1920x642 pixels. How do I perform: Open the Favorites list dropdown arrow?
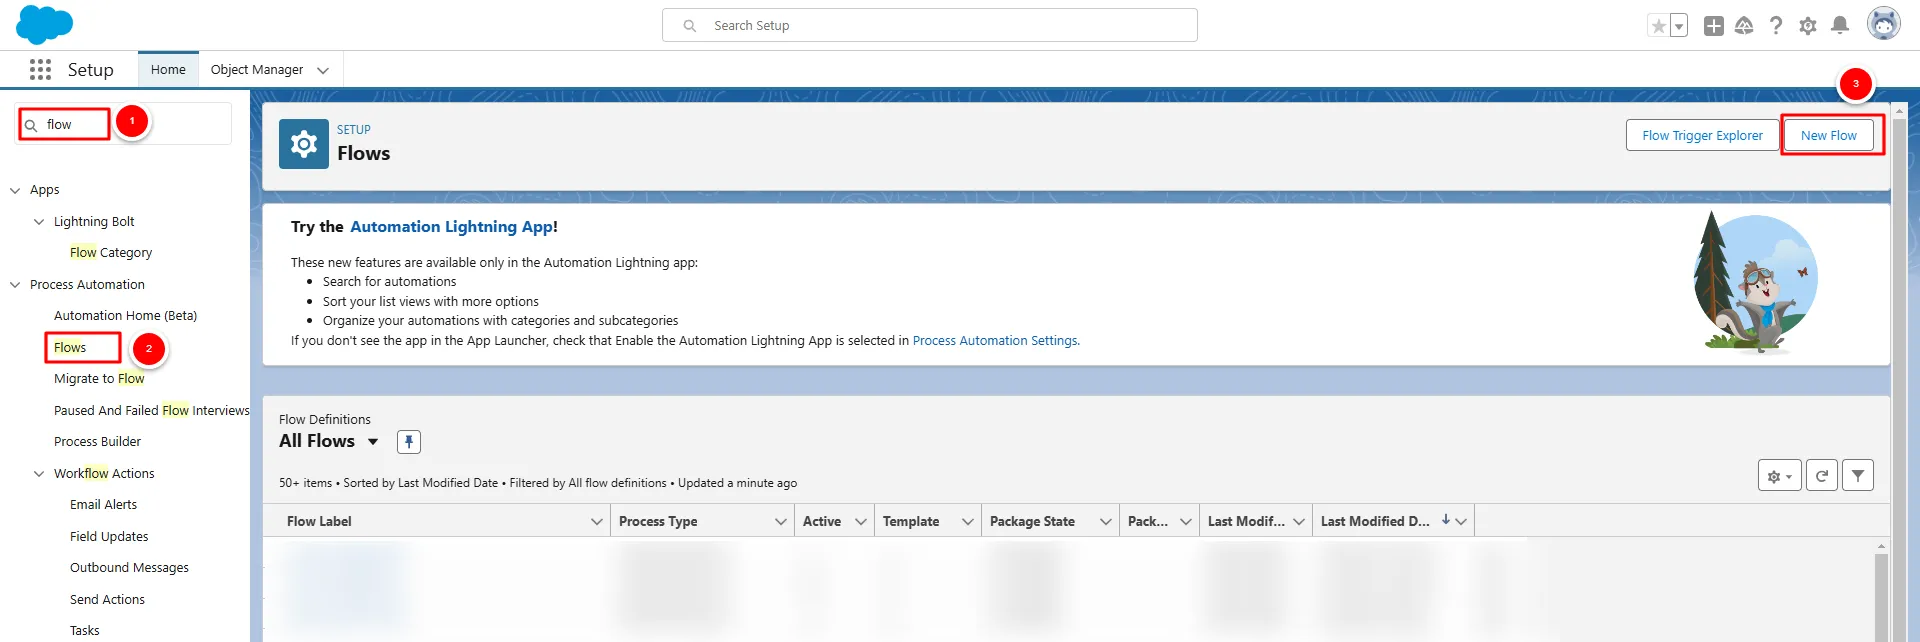point(1679,26)
